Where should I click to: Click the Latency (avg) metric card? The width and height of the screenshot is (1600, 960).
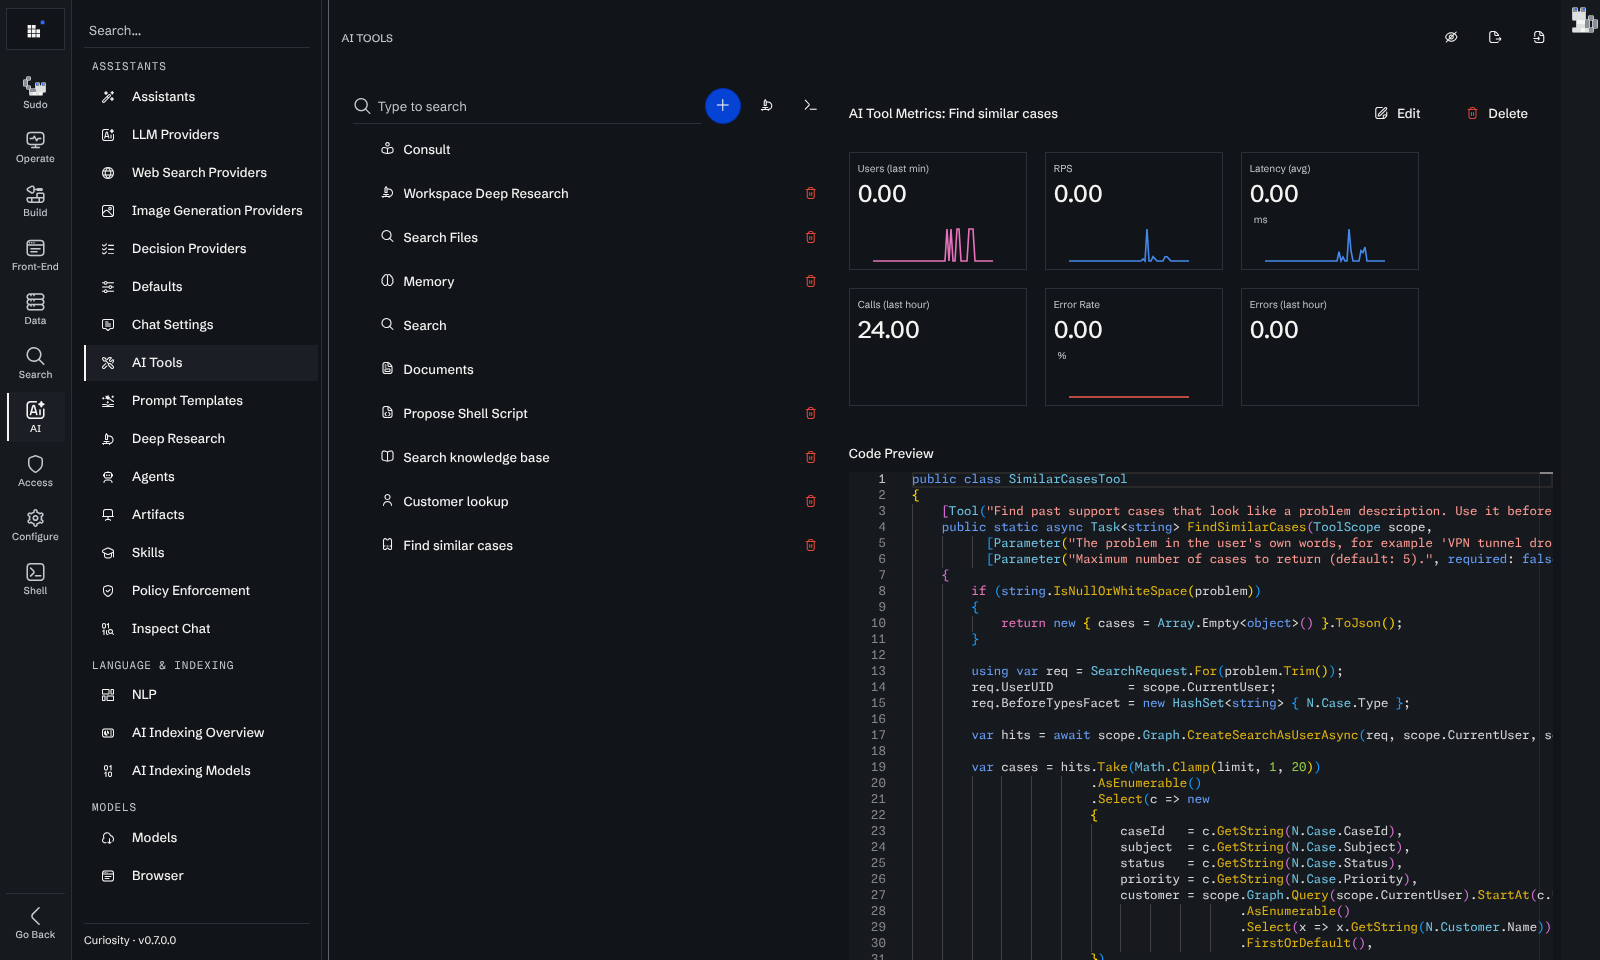coord(1330,211)
